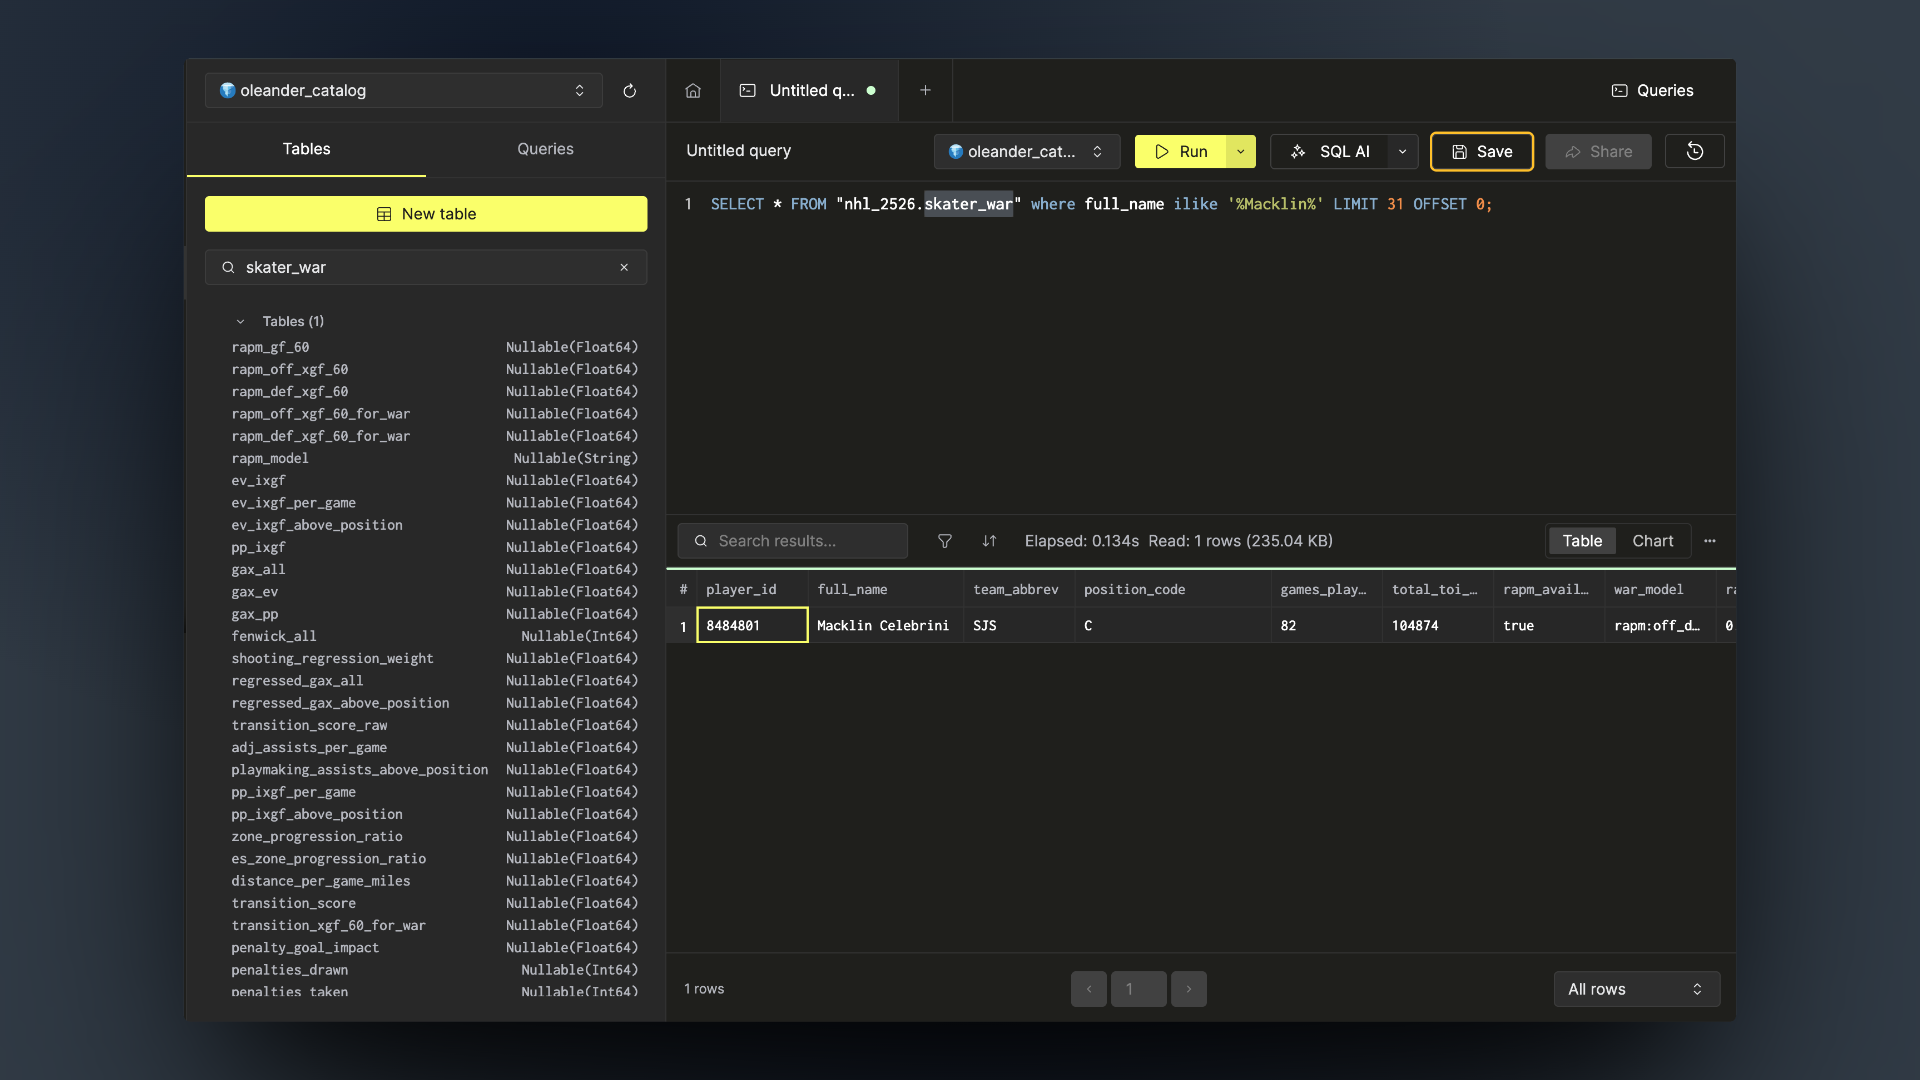
Task: Click the 8484801 player_id cell
Action: click(x=752, y=625)
